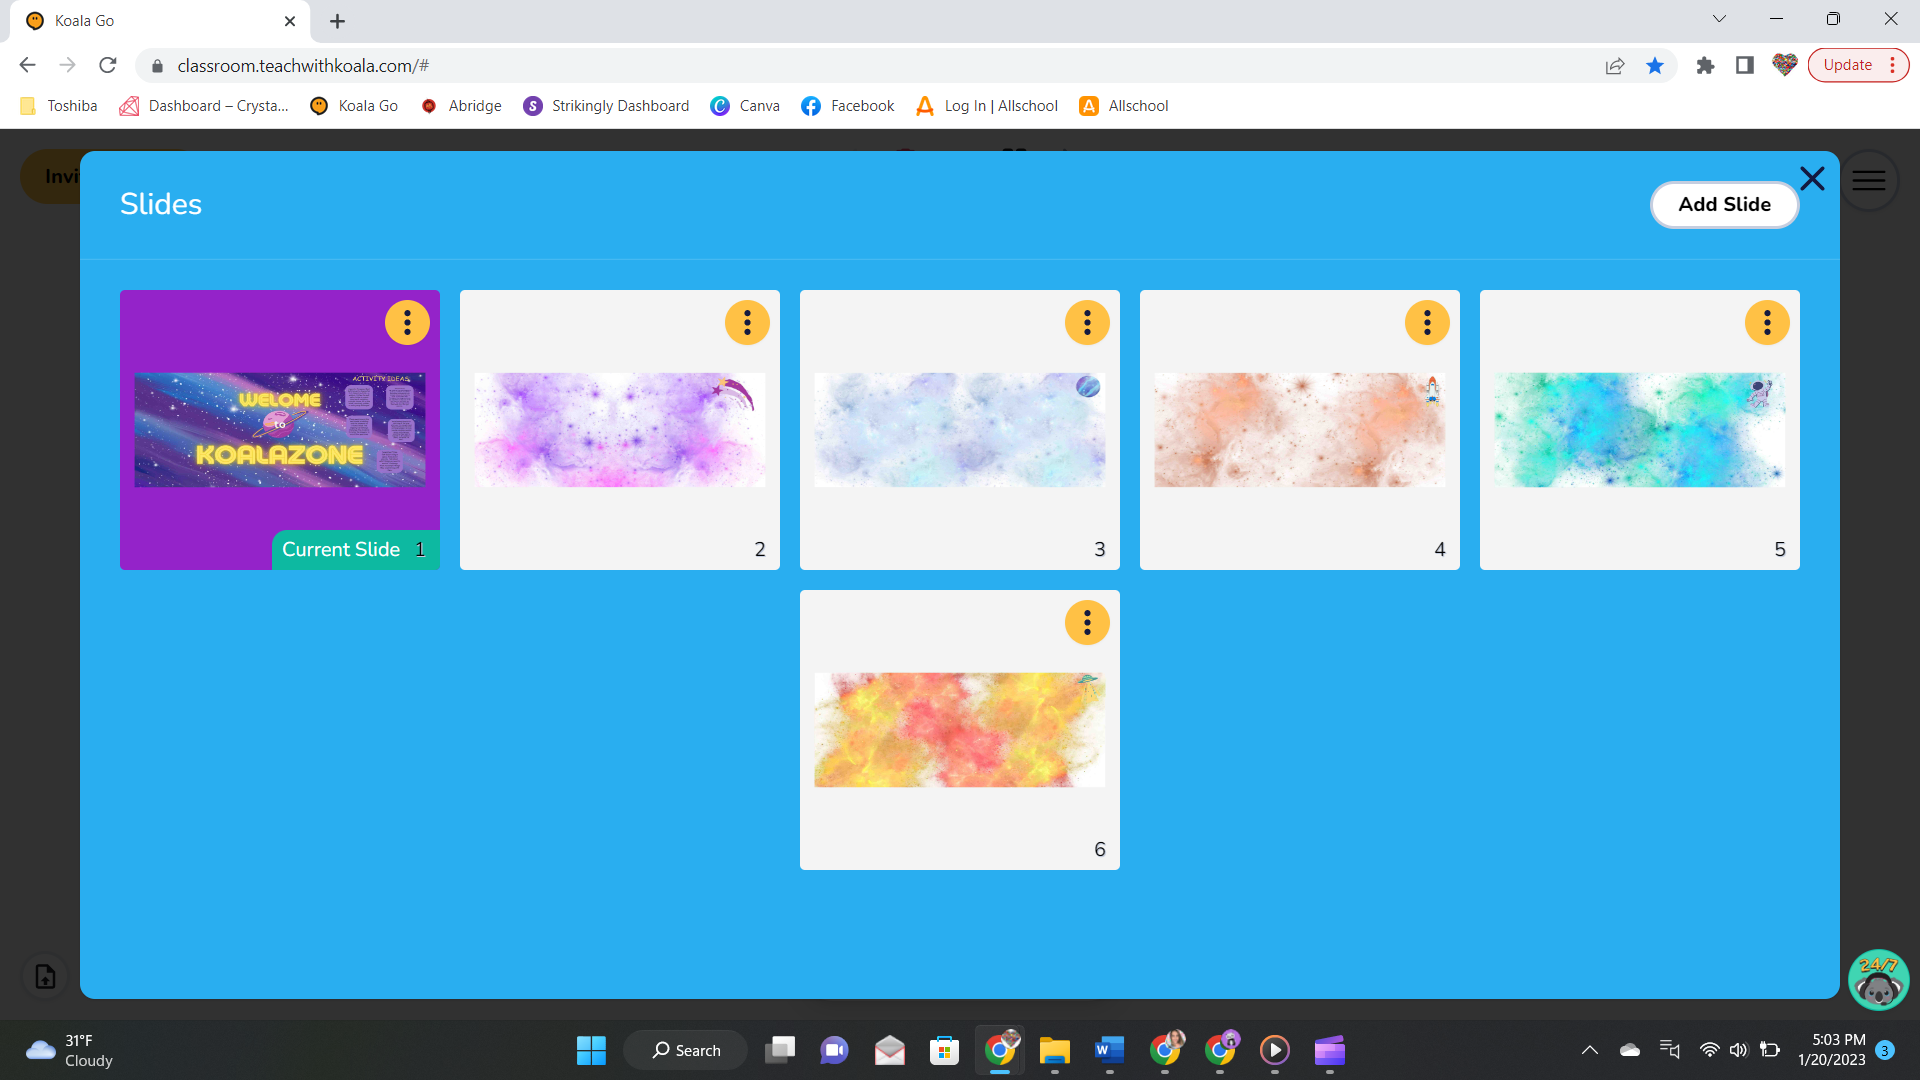
Task: Open the Chrome side panel icon
Action: (x=1745, y=65)
